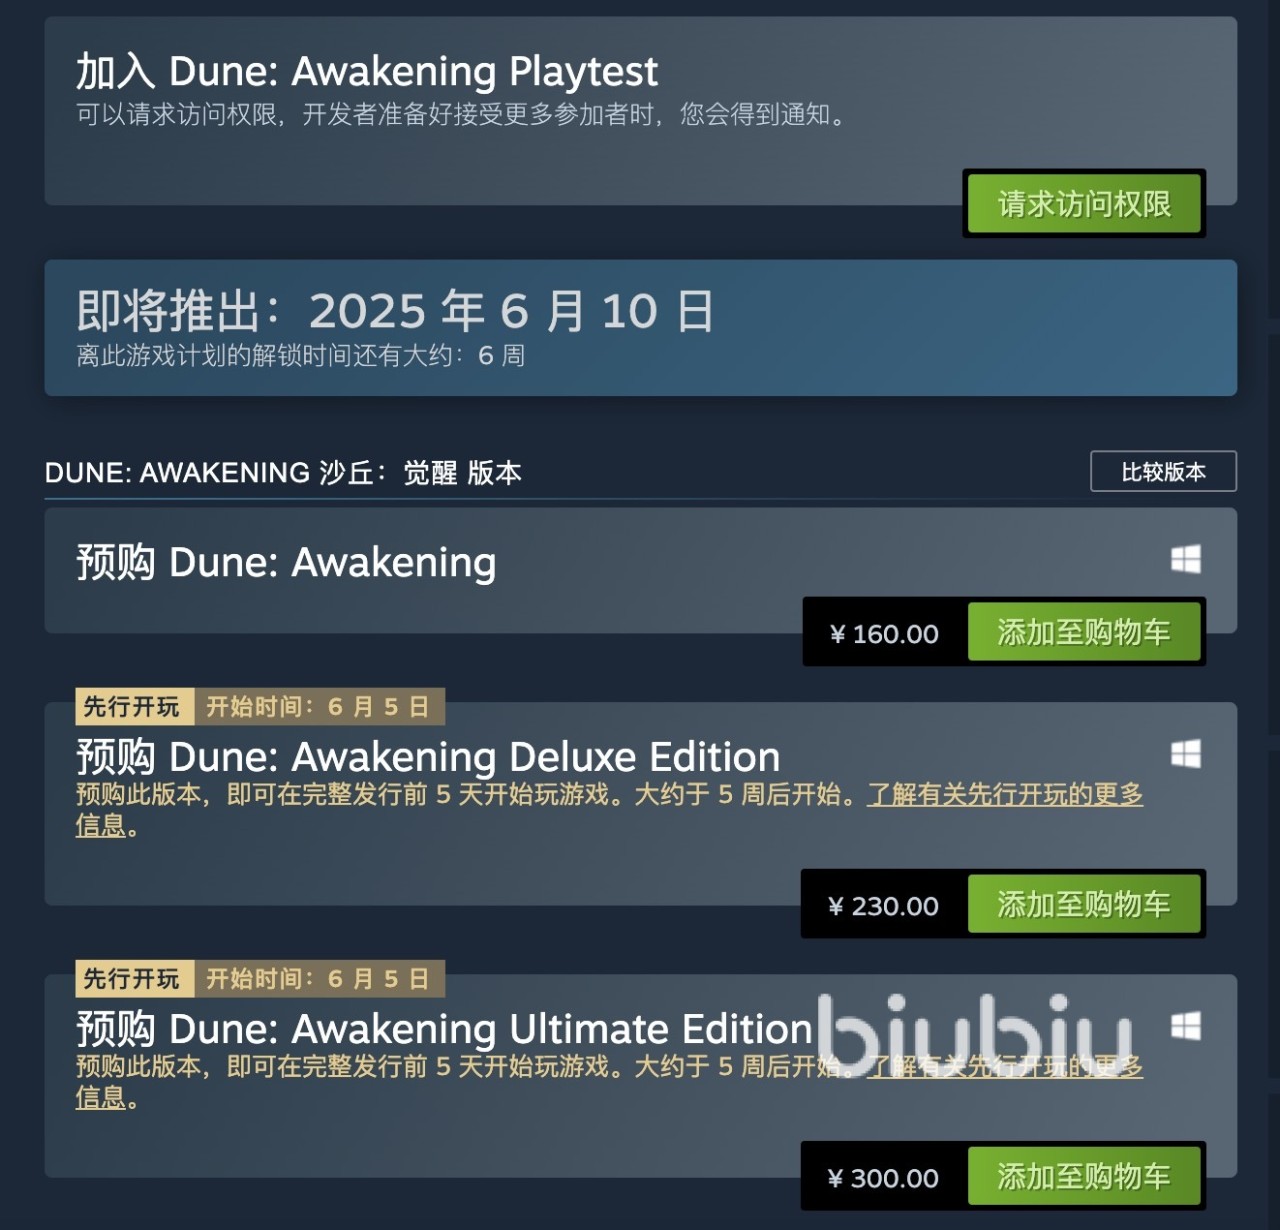
Task: Click Windows icon on standard edition
Action: pos(1186,559)
